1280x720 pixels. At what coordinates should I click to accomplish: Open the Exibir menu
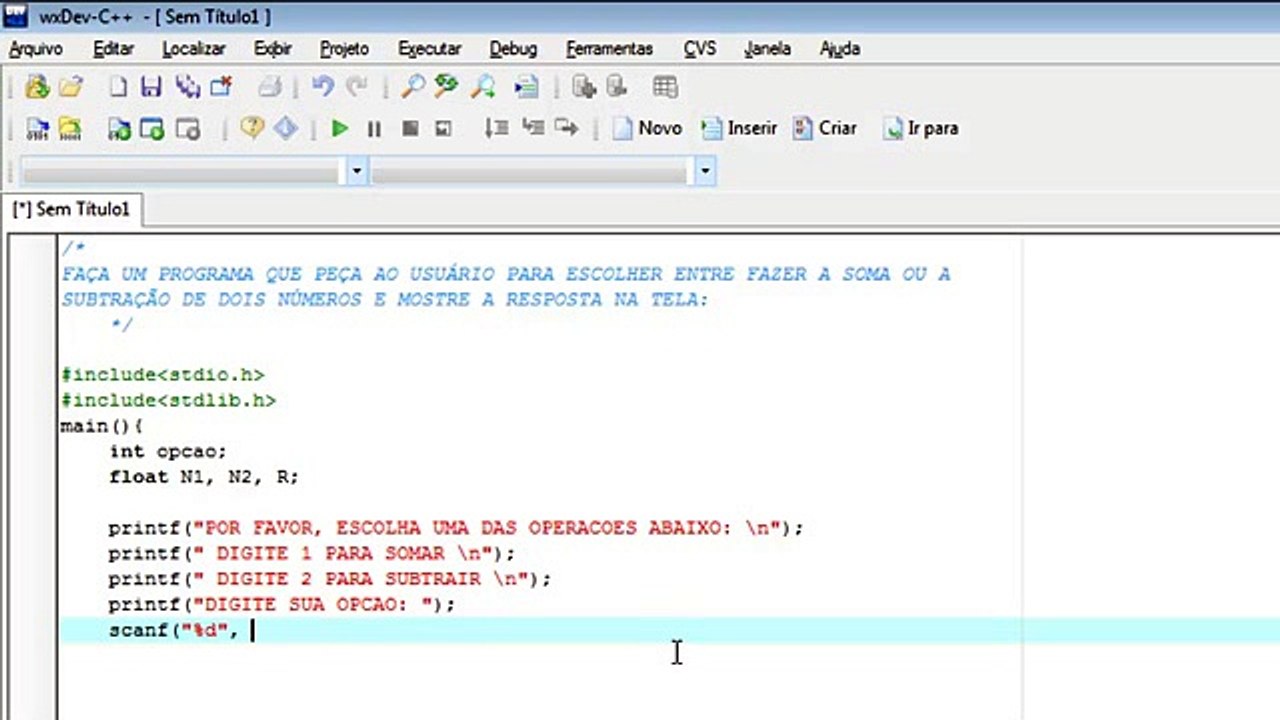[272, 48]
